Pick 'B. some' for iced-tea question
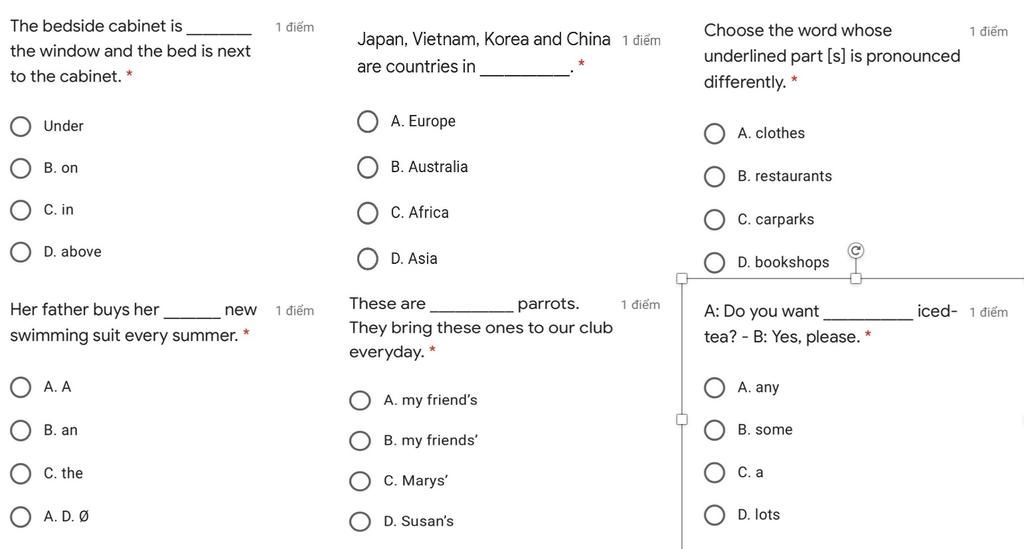 tap(715, 430)
